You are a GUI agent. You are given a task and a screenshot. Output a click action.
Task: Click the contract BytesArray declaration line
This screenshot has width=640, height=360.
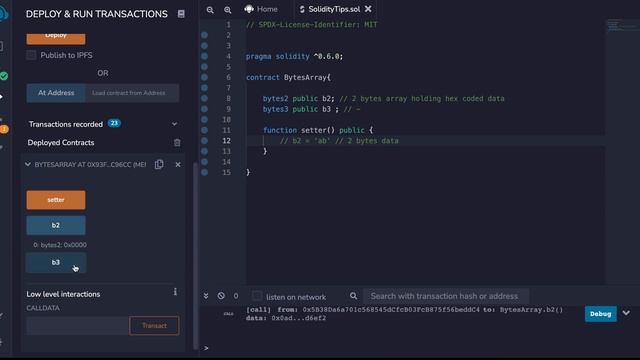pyautogui.click(x=288, y=77)
